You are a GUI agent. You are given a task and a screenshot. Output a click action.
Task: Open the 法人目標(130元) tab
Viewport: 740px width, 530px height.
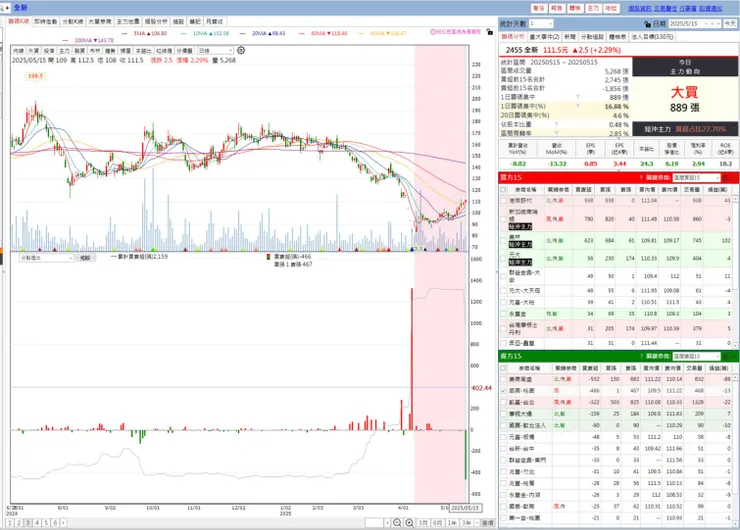(x=653, y=37)
